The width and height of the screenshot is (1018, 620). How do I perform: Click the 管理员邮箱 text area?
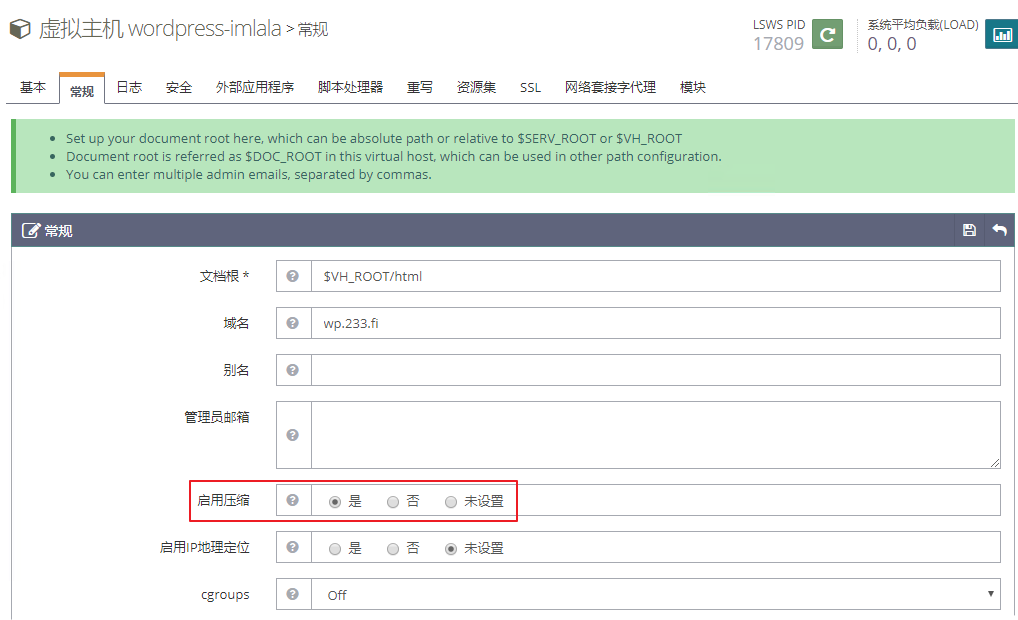click(x=656, y=434)
